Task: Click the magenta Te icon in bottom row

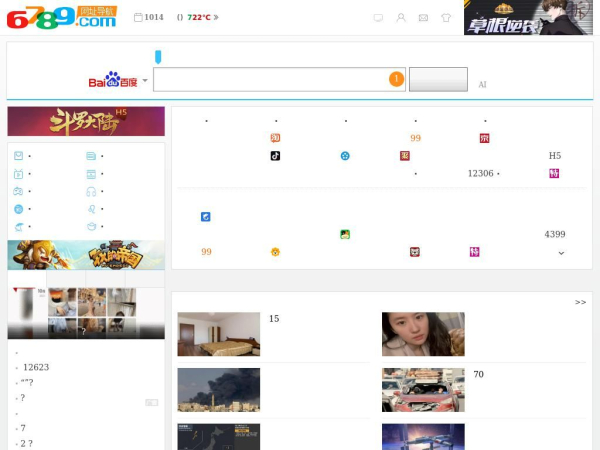Action: point(474,252)
